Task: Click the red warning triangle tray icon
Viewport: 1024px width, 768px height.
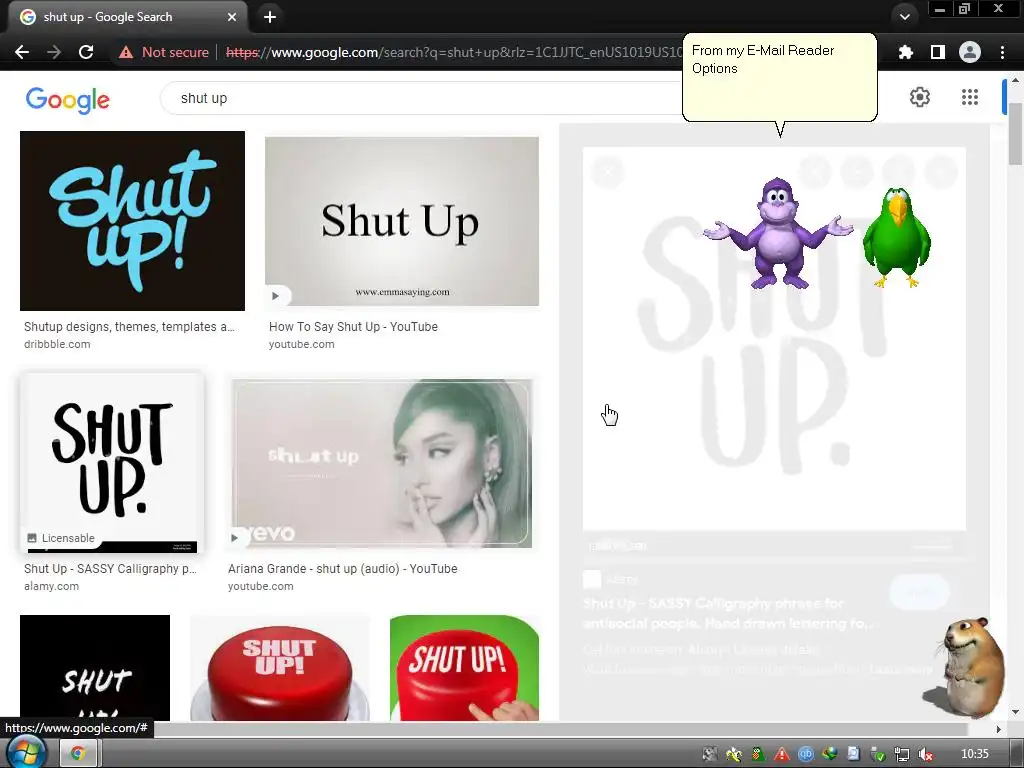Action: [782, 754]
